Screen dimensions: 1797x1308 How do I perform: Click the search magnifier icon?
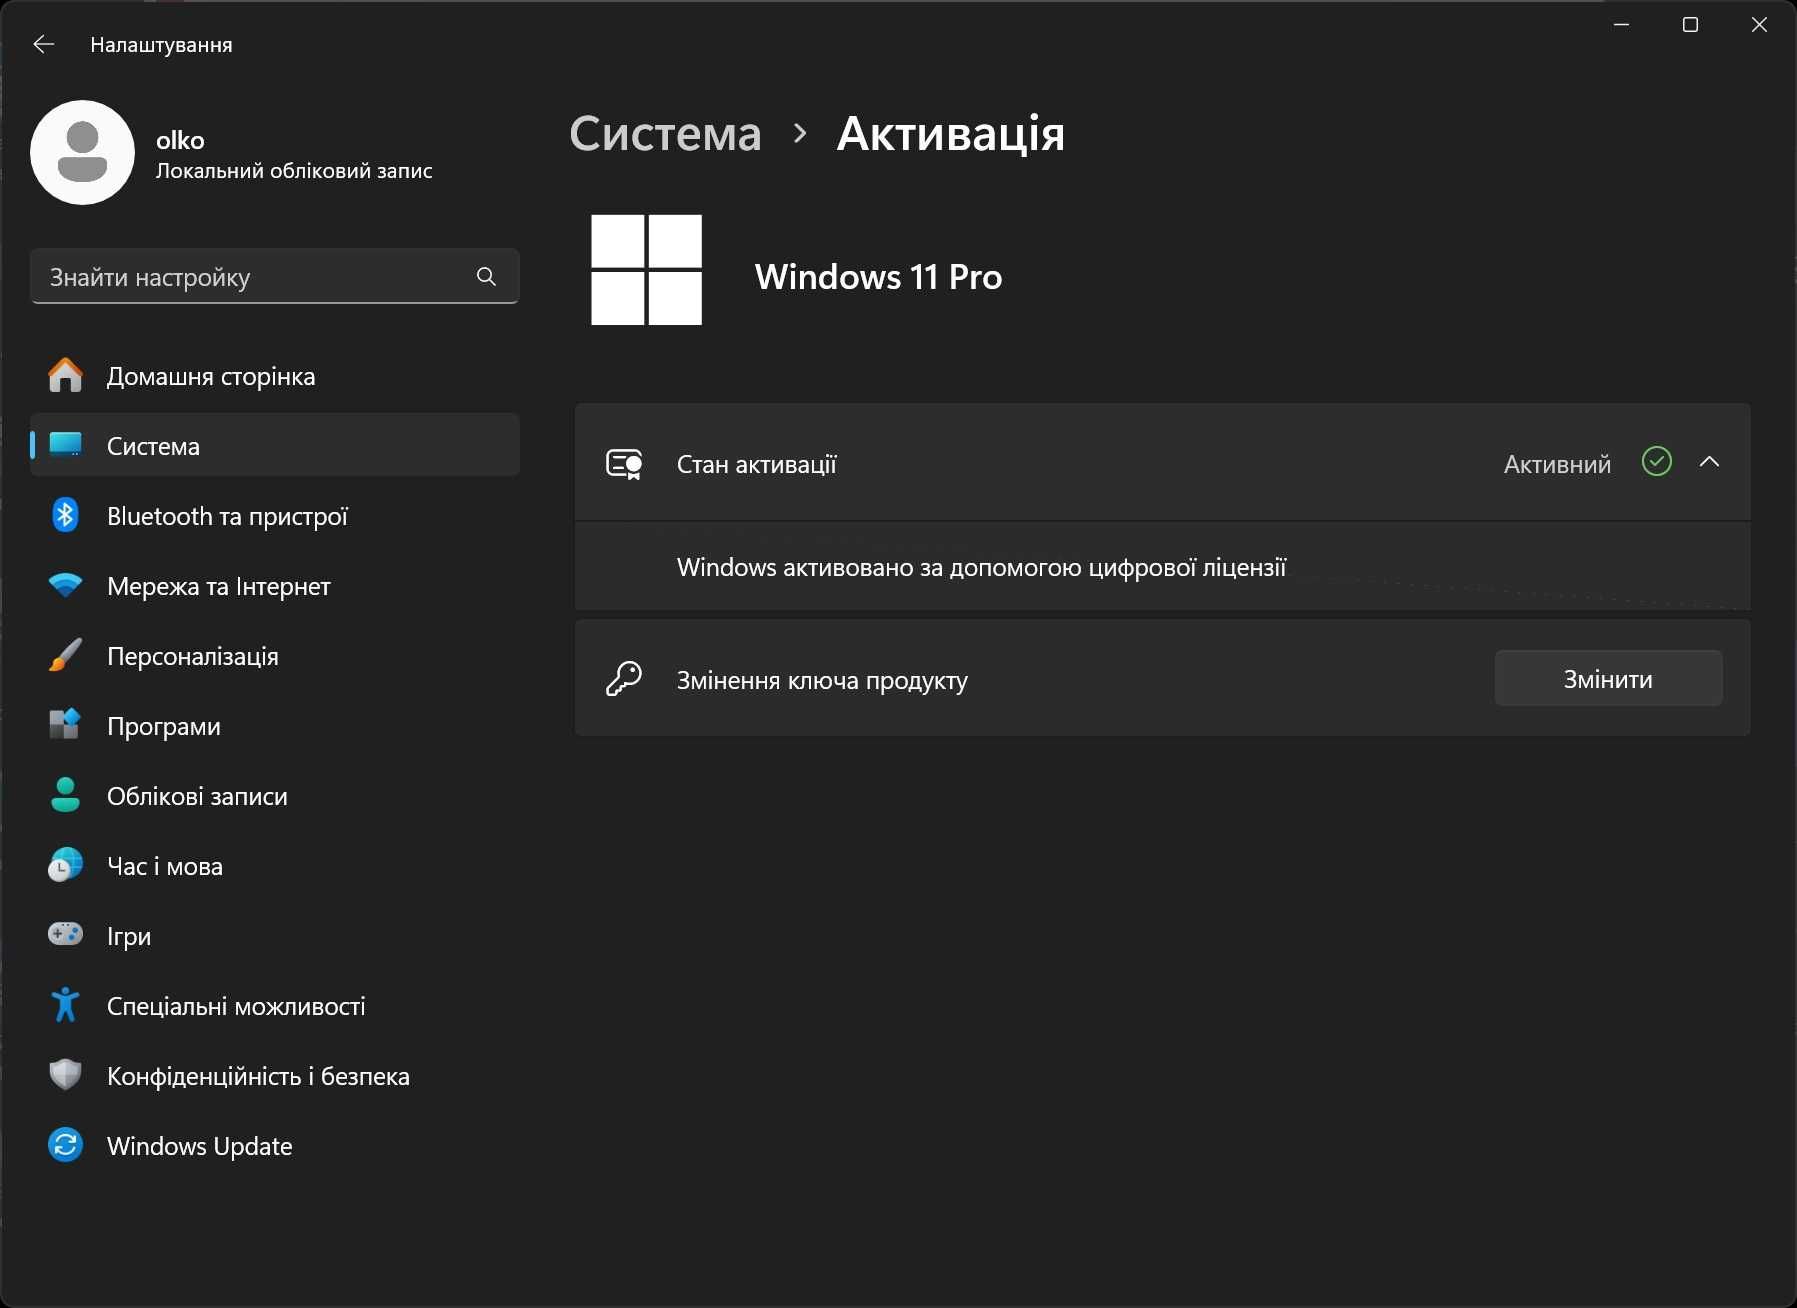pyautogui.click(x=487, y=276)
